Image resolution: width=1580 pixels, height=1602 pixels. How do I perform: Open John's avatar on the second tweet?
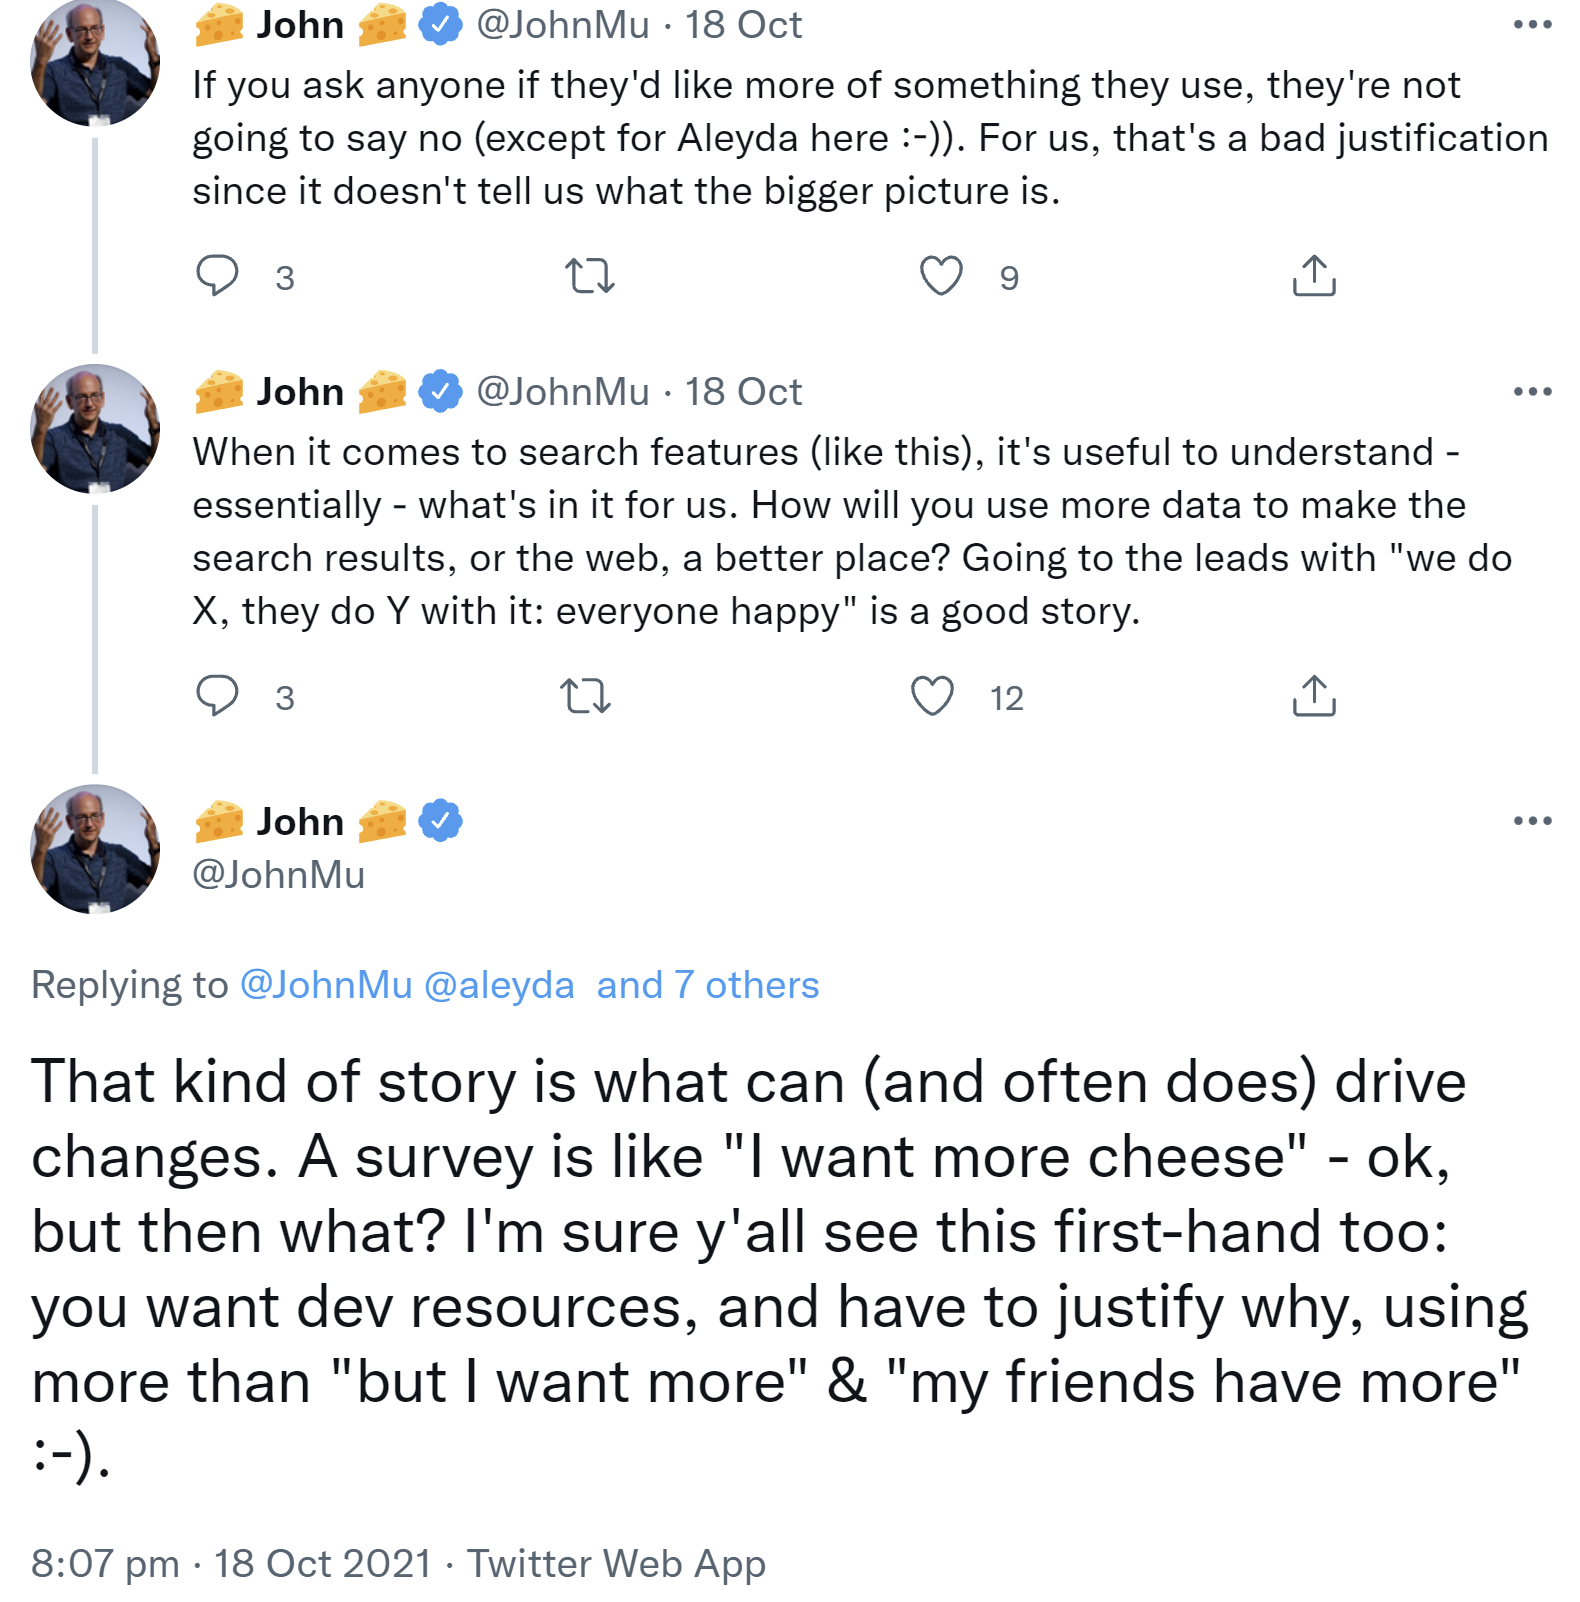95,429
